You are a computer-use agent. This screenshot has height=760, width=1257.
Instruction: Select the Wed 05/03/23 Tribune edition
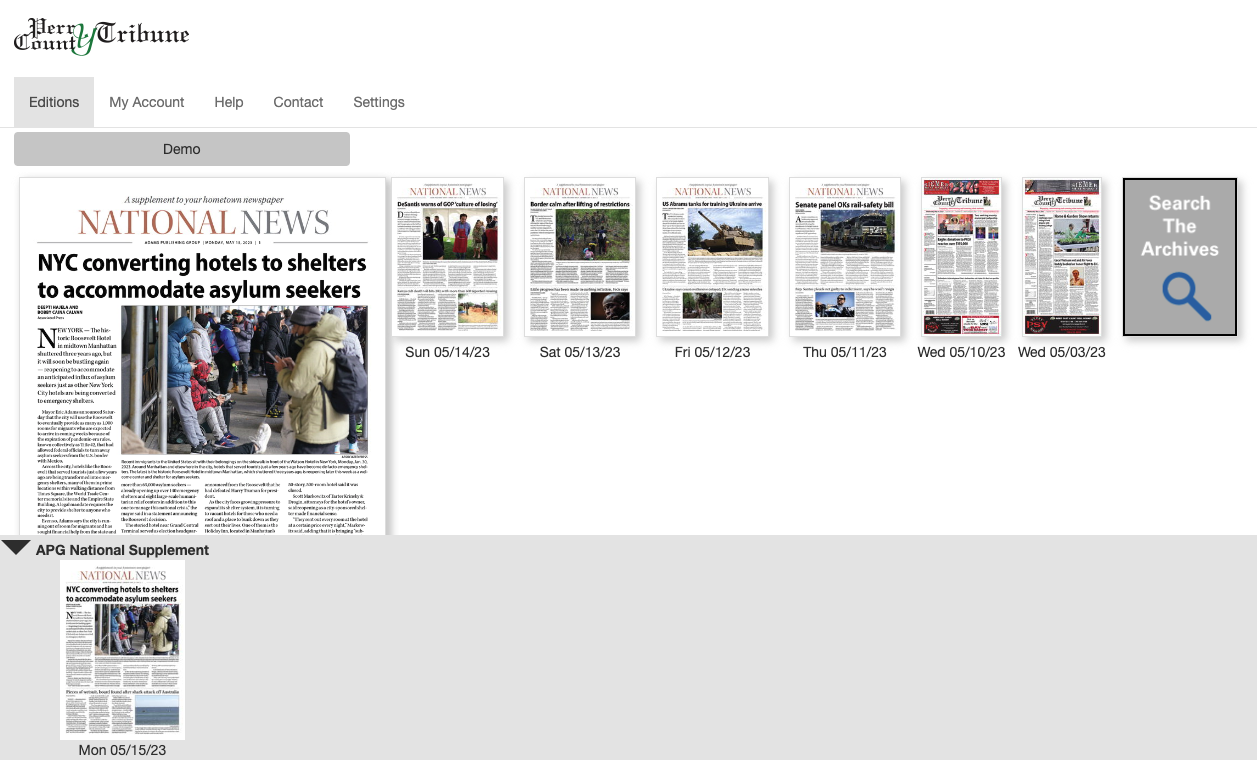coord(1061,257)
